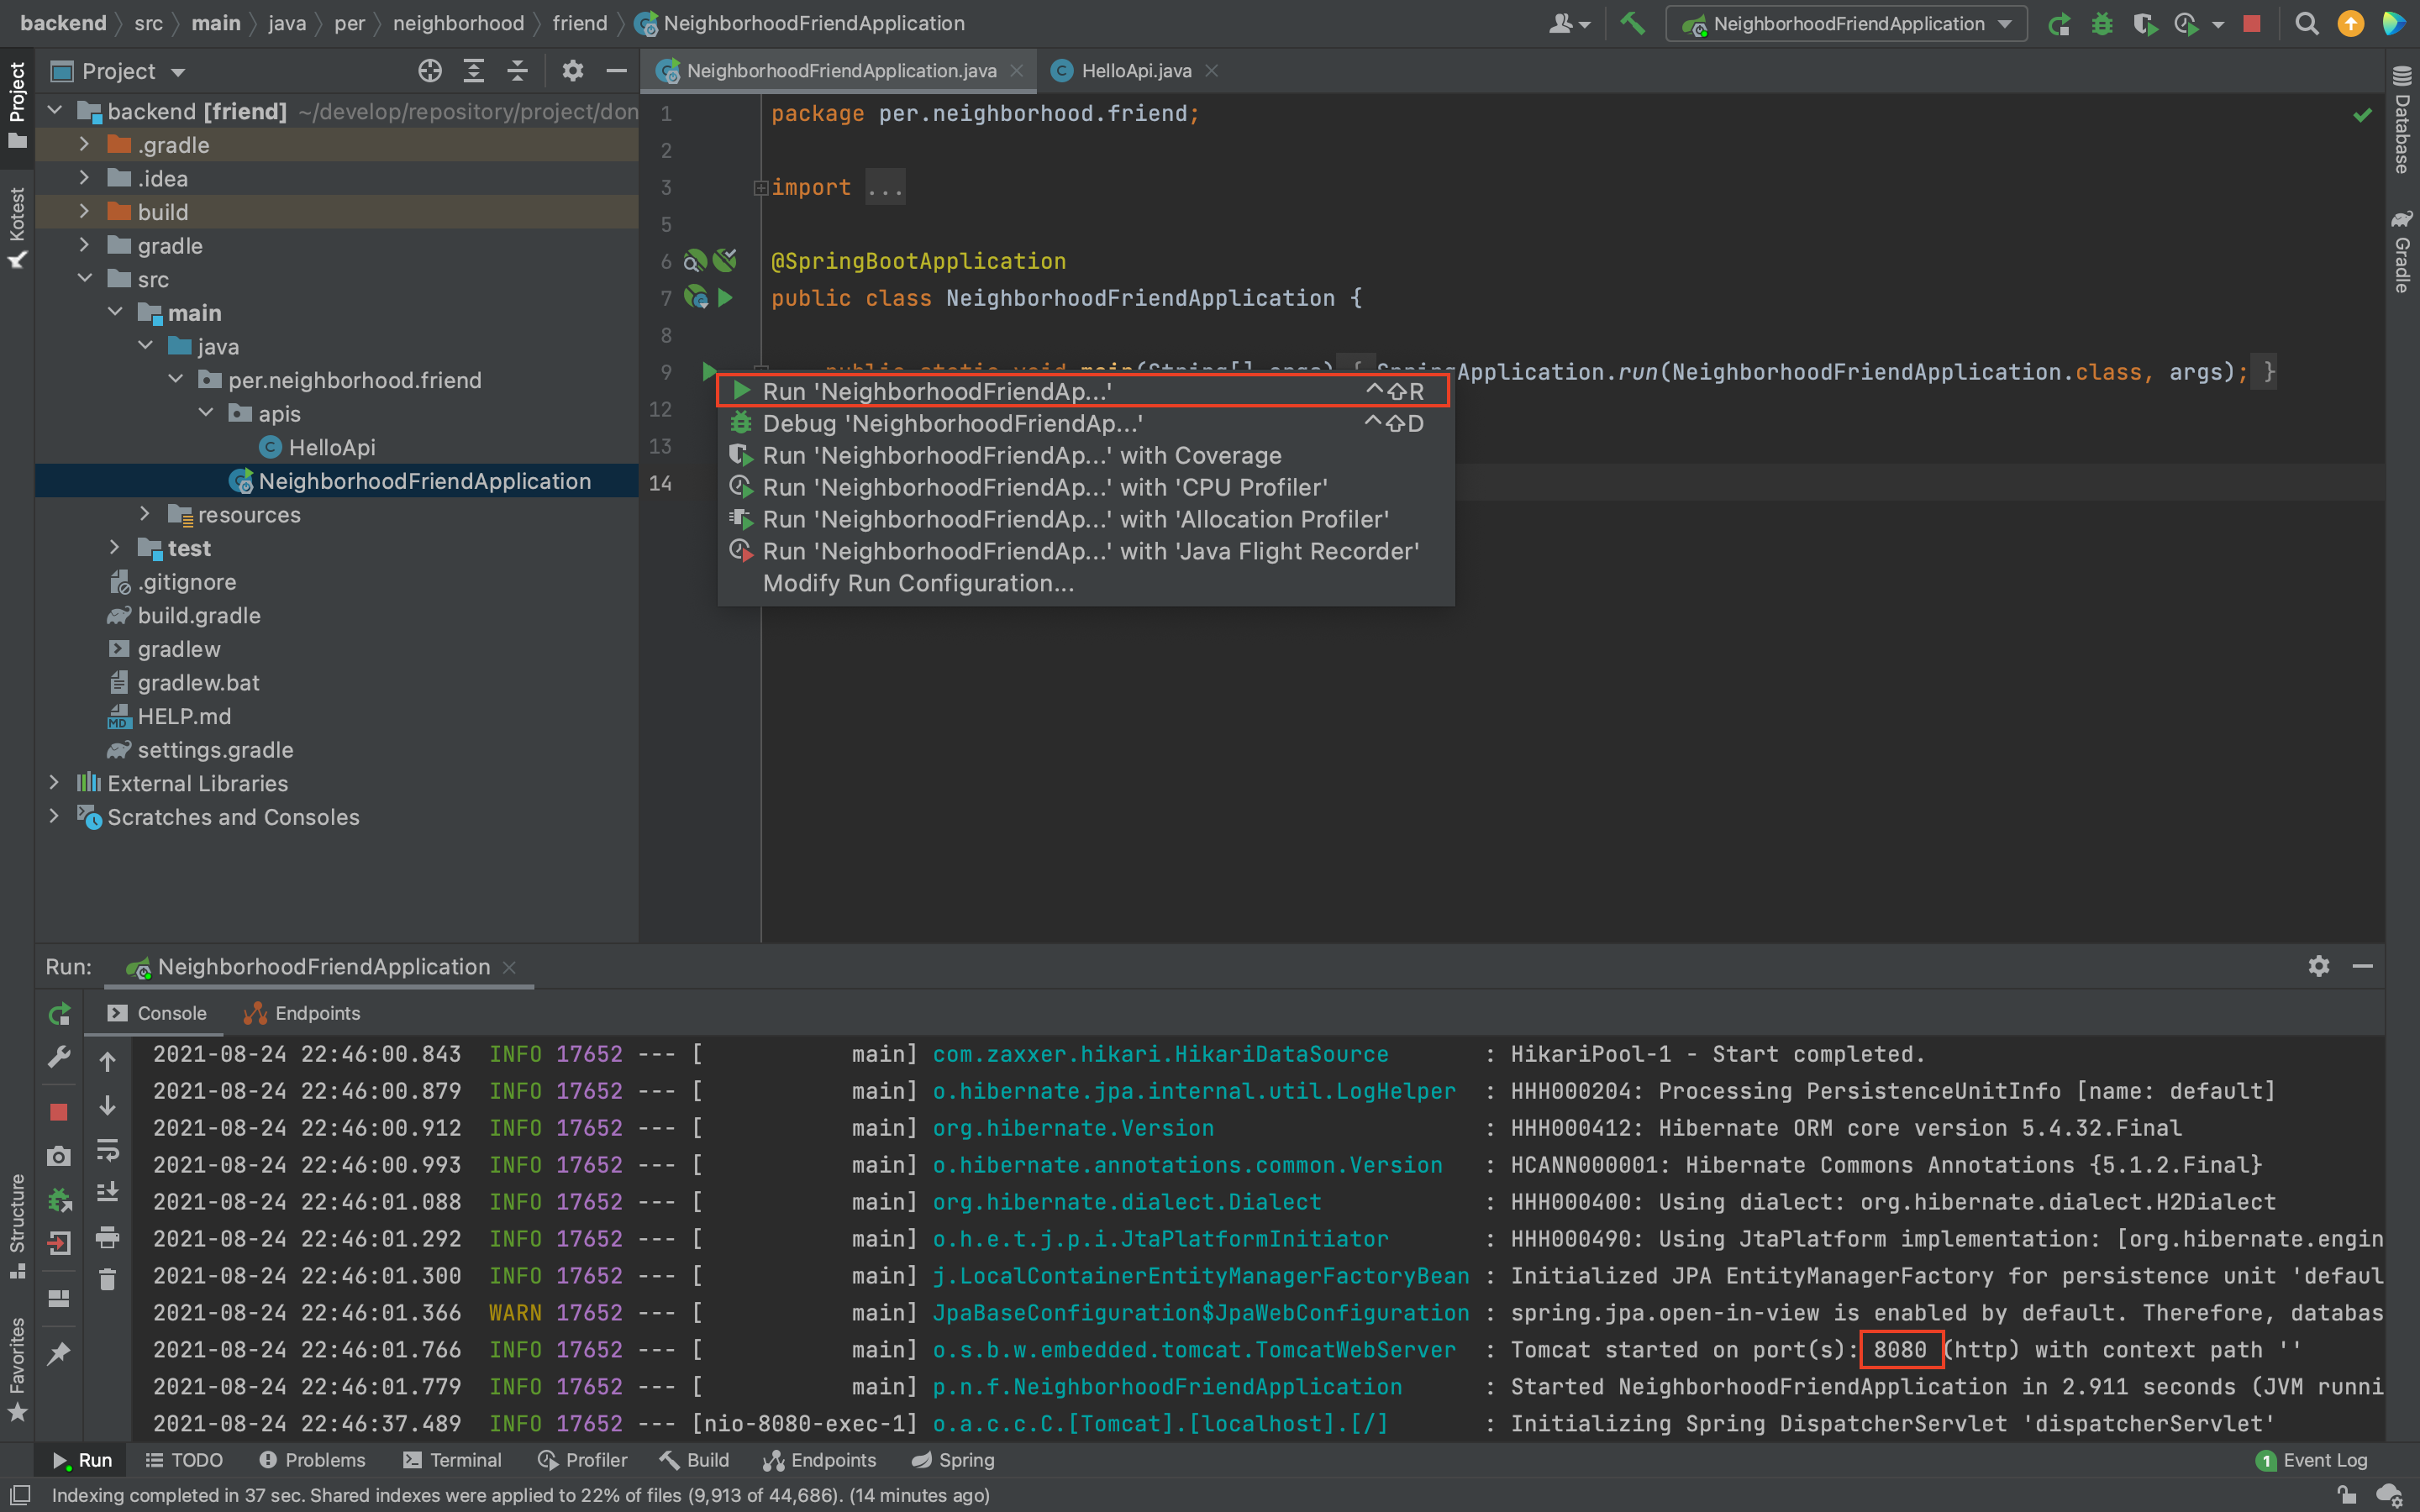Viewport: 2420px width, 1512px height.
Task: Open build.gradle file in project tree
Action: tap(199, 615)
